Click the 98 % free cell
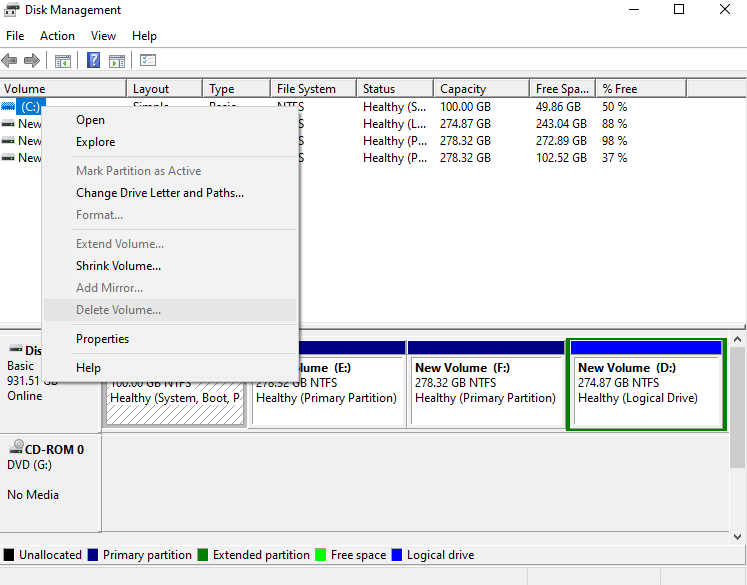747x585 pixels. [614, 141]
